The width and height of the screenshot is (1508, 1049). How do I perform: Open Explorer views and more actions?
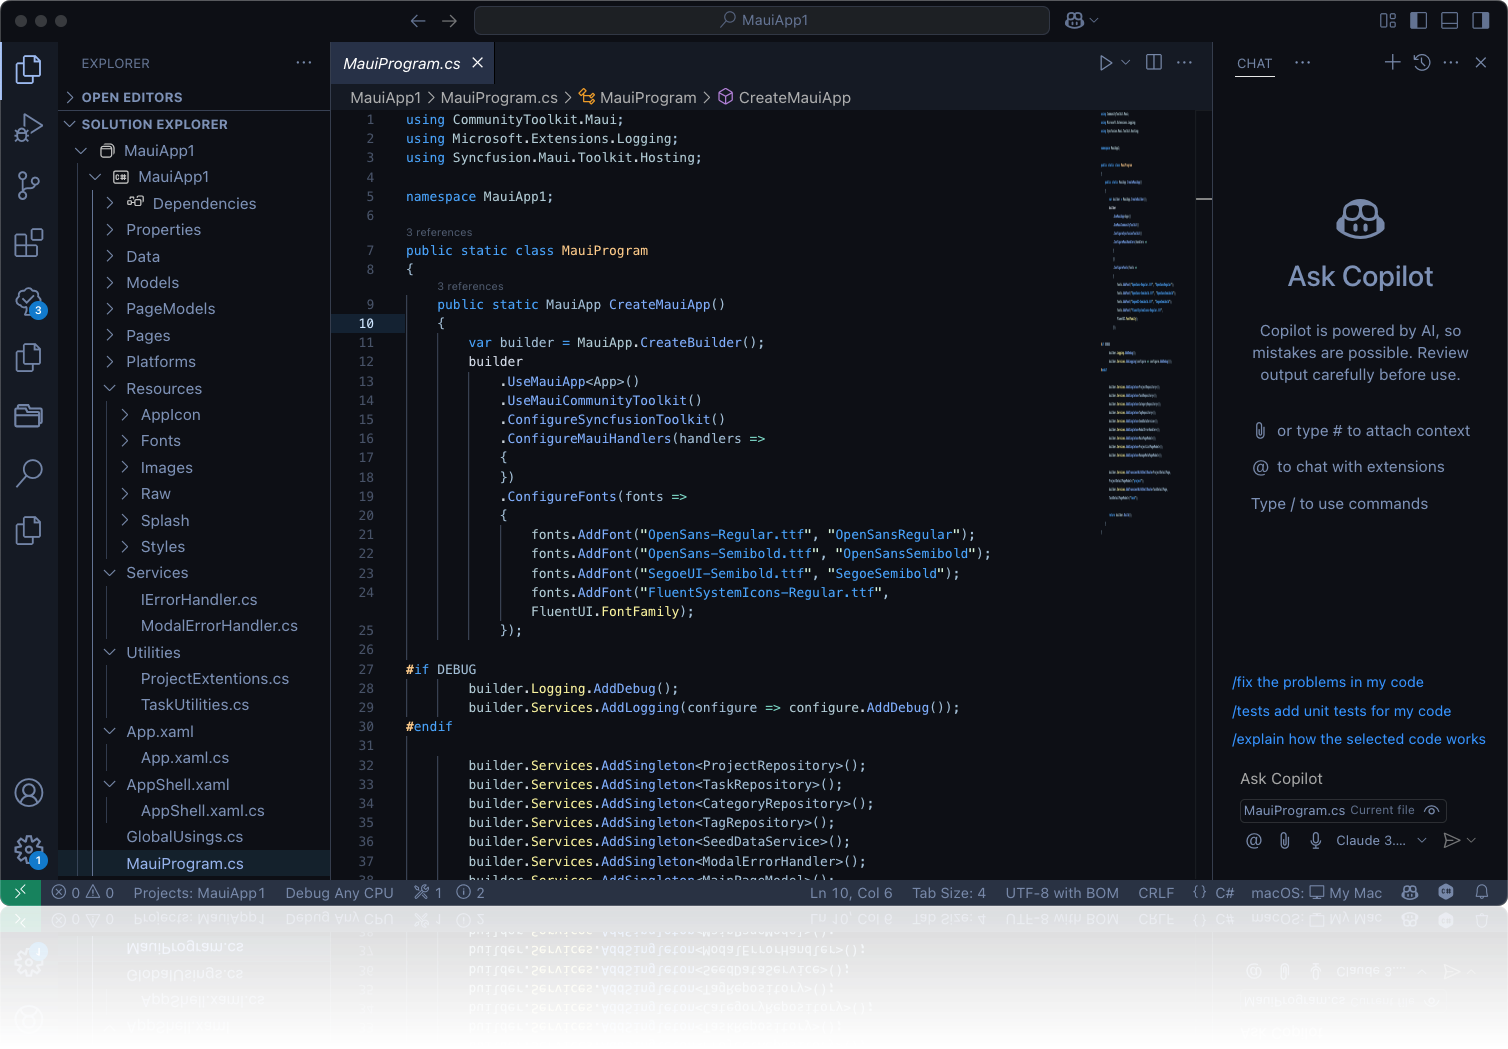click(x=304, y=63)
